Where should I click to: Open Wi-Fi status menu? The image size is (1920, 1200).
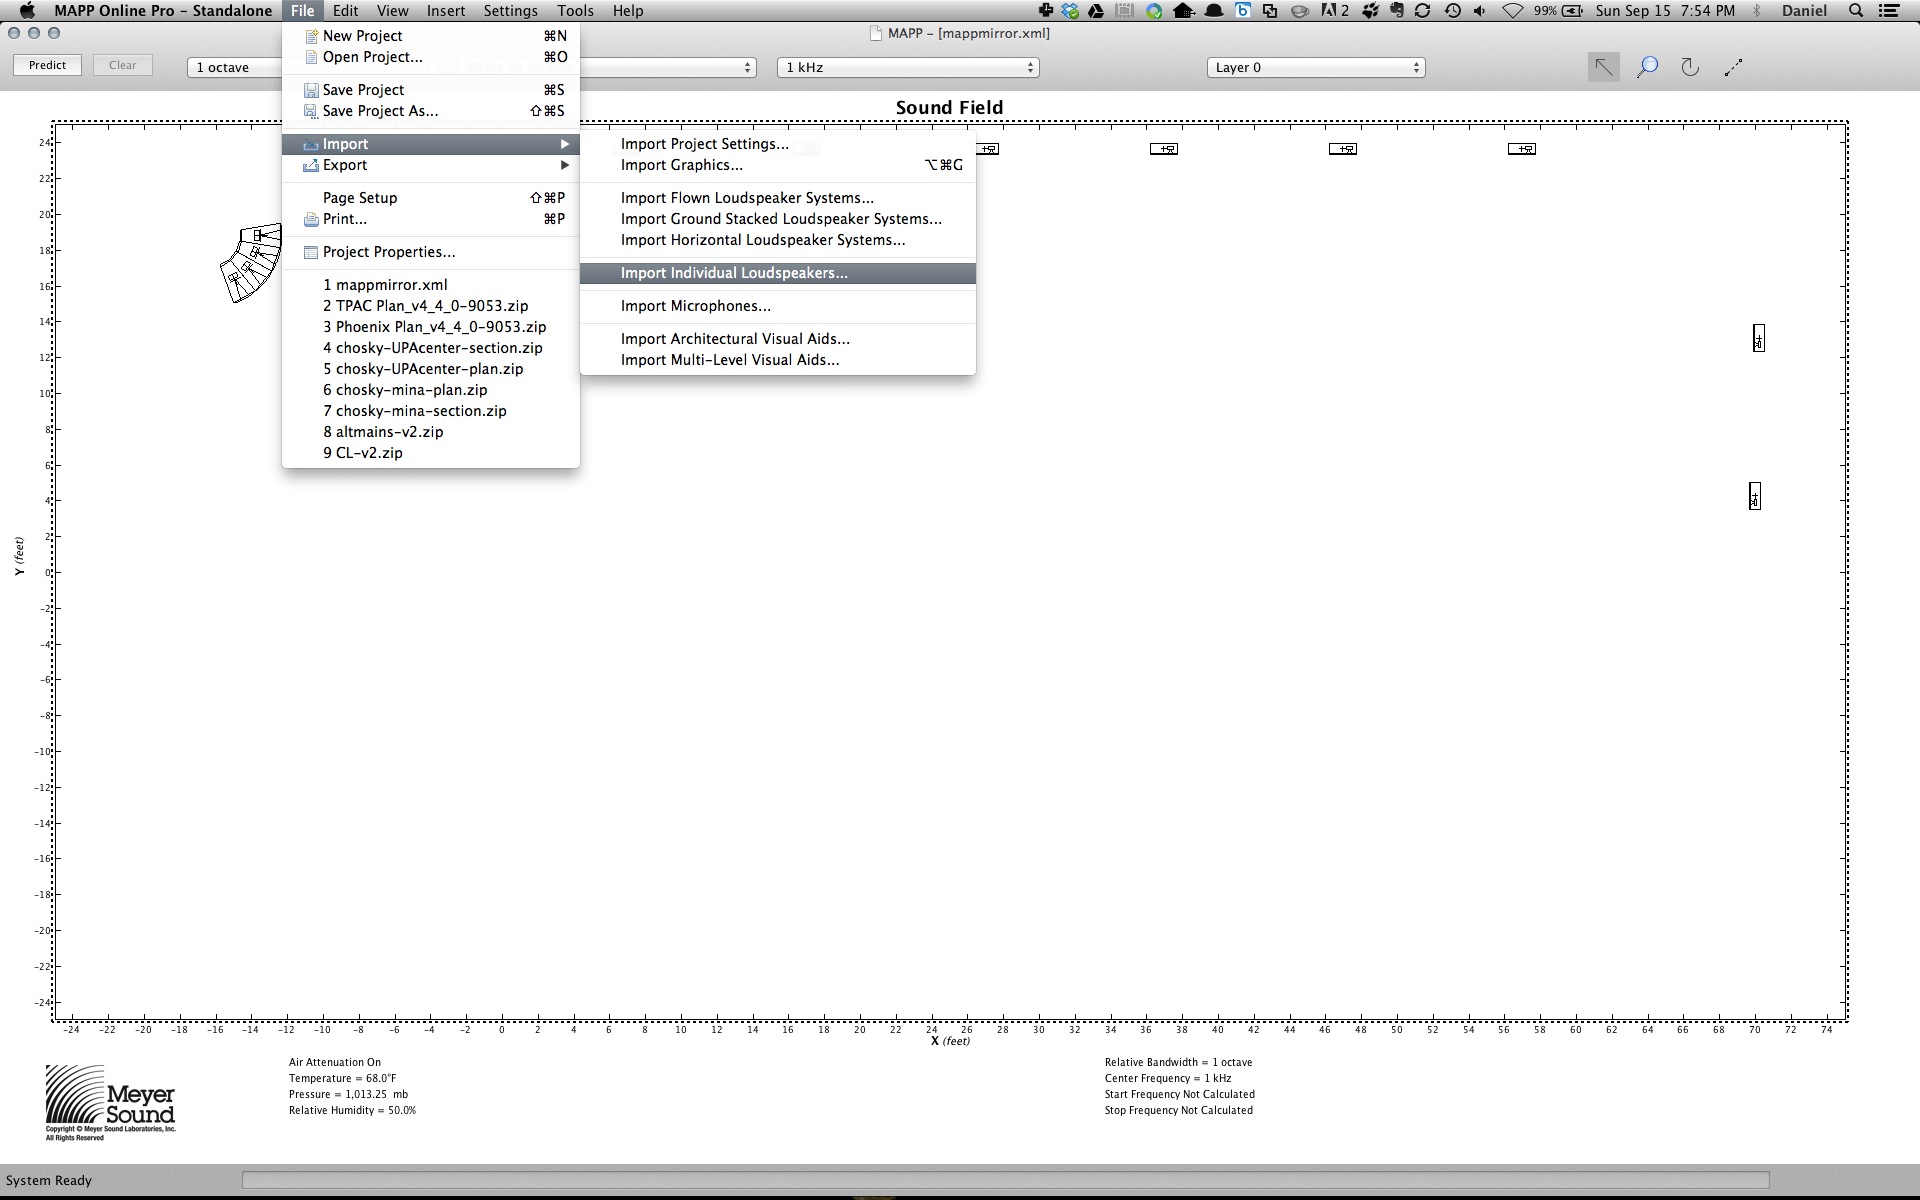coord(1513,11)
